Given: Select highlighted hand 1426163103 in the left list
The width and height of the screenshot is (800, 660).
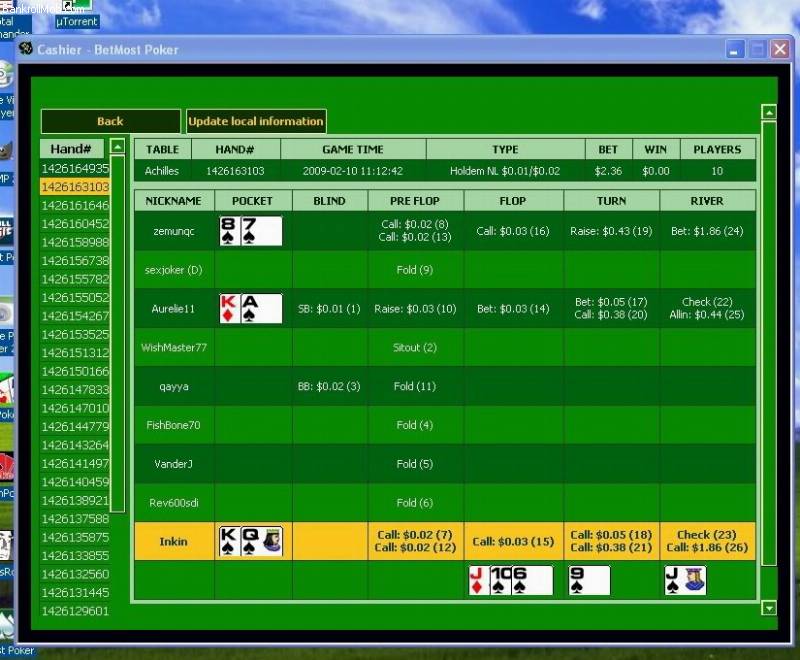Looking at the screenshot, I should tap(75, 187).
